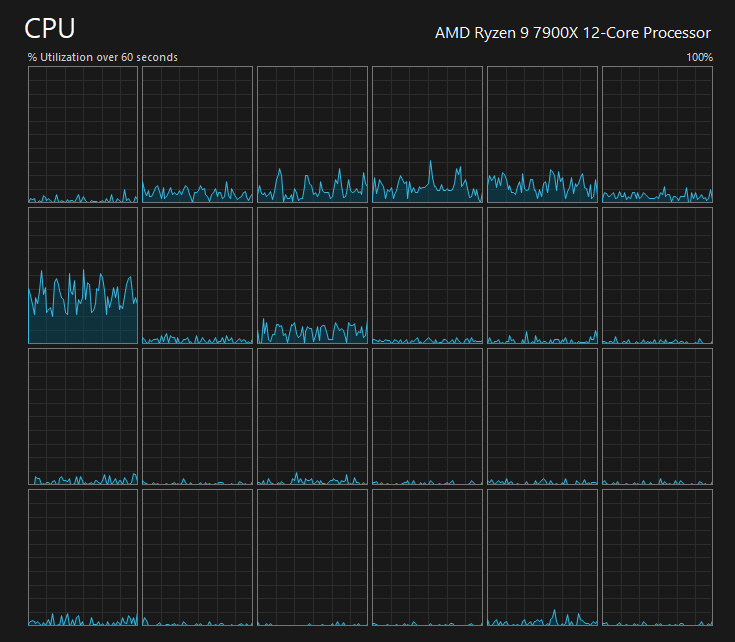The width and height of the screenshot is (735, 642).
Task: Select the first graph in the third row
Action: coord(83,417)
